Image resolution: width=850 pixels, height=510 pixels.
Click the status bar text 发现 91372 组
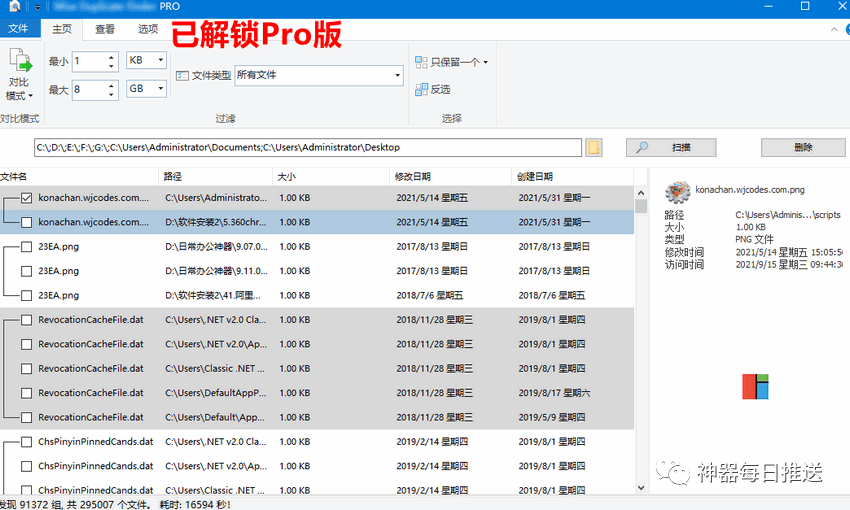pyautogui.click(x=33, y=505)
